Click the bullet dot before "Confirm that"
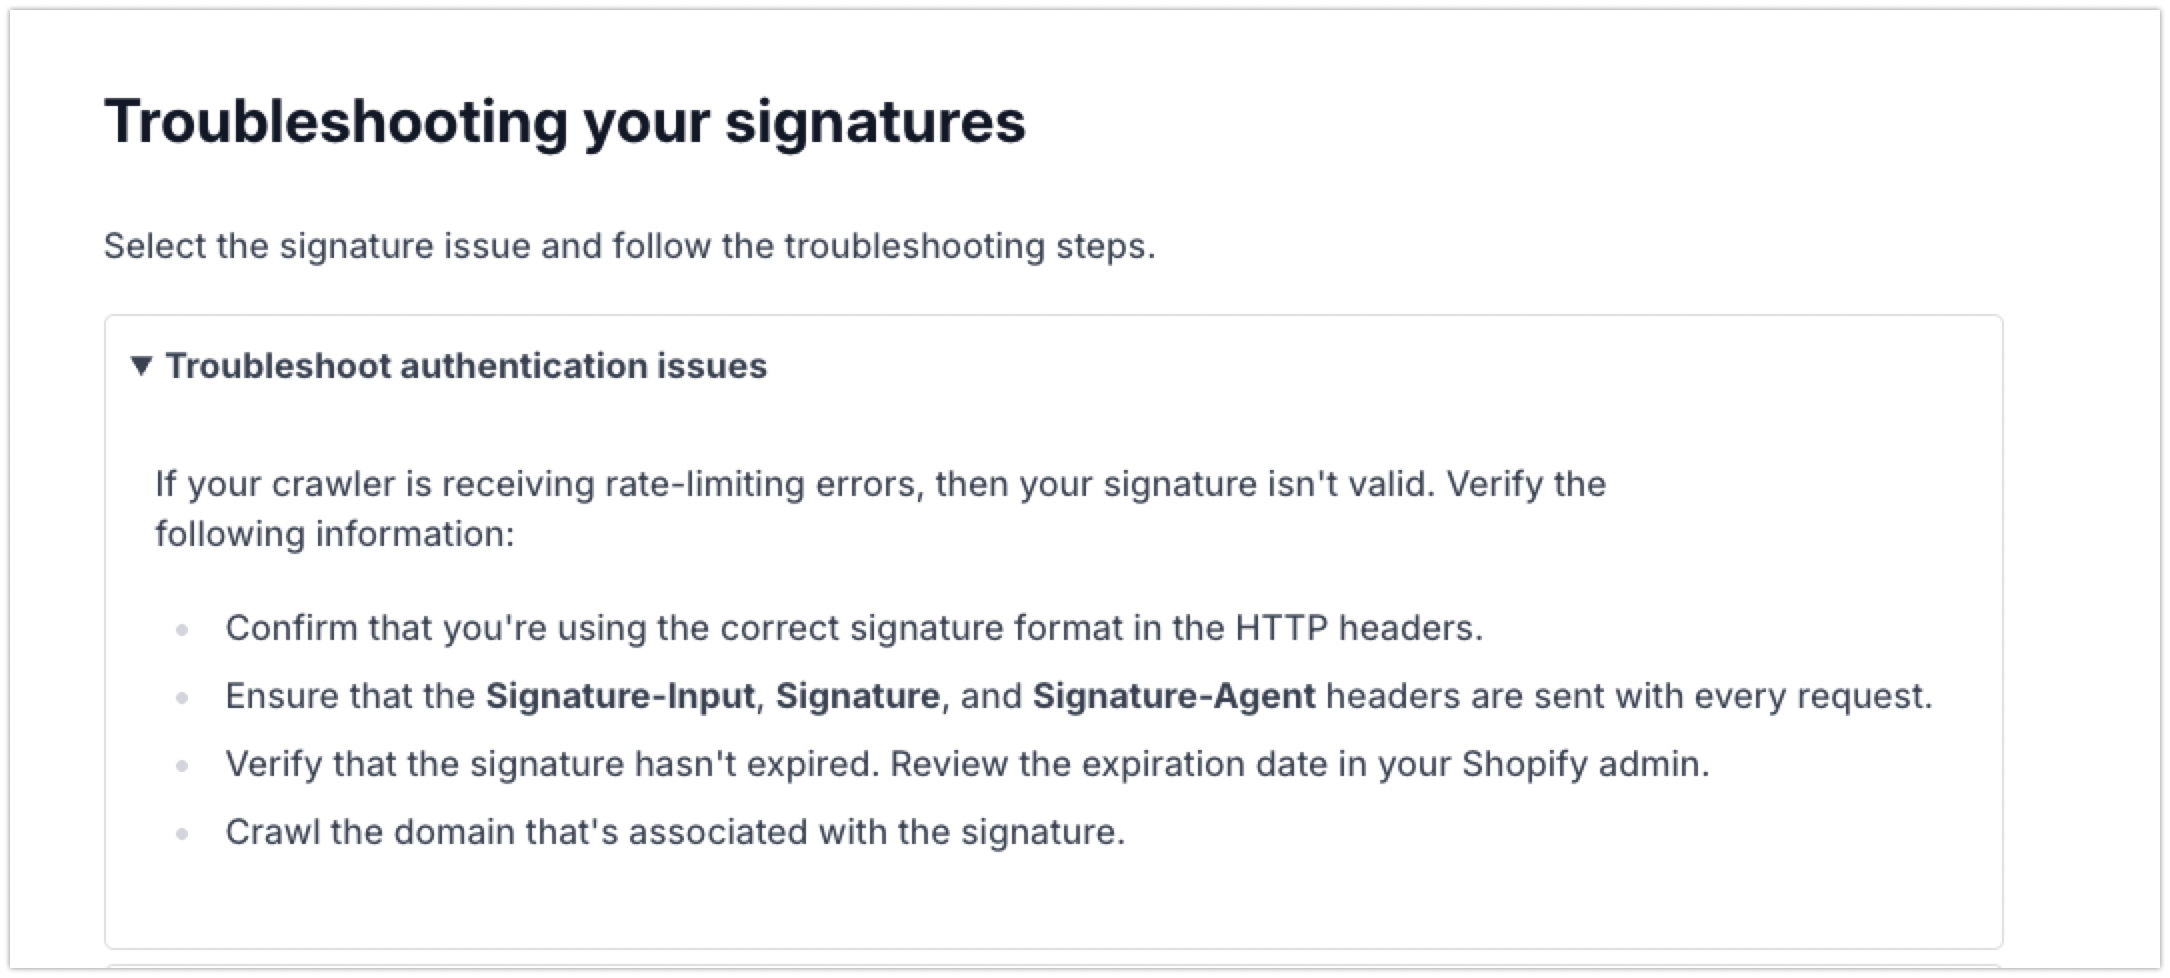This screenshot has width=2170, height=978. 182,630
